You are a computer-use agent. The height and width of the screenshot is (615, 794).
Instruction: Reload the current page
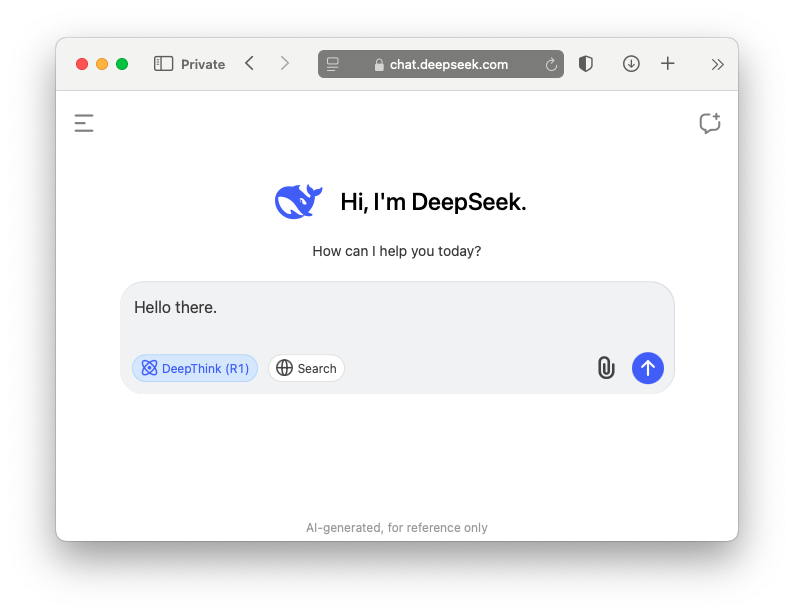point(551,64)
